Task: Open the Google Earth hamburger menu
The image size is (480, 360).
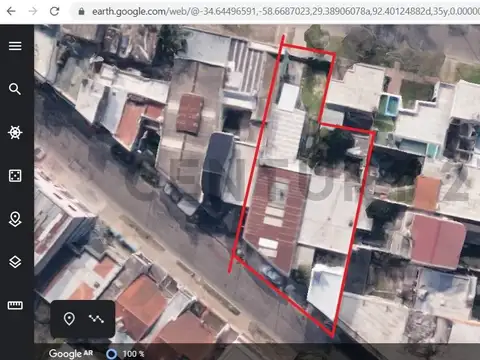Action: [x=15, y=46]
